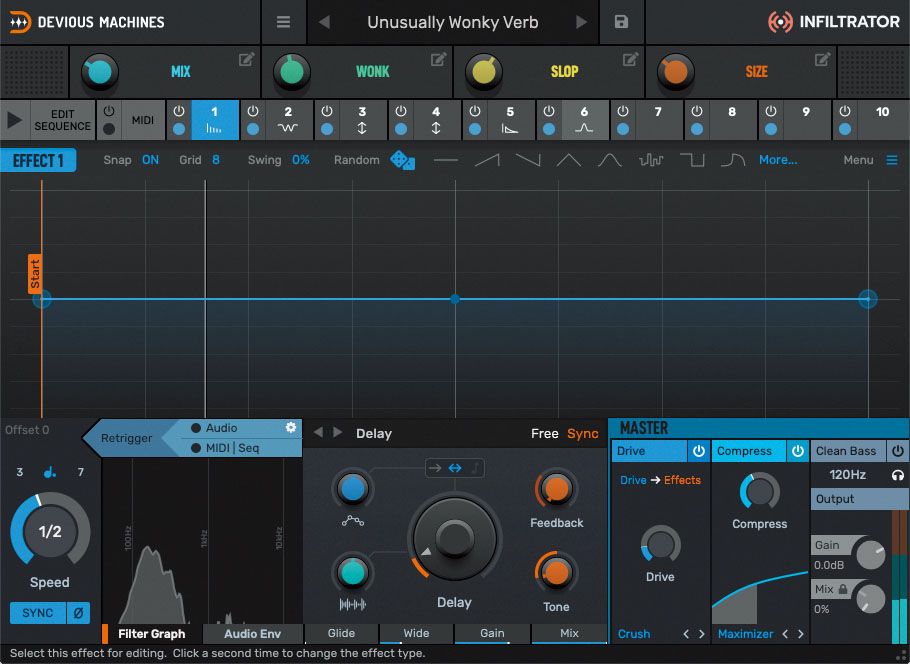Click the Clean Bass headphones listen icon
Image resolution: width=910 pixels, height=664 pixels.
(897, 475)
